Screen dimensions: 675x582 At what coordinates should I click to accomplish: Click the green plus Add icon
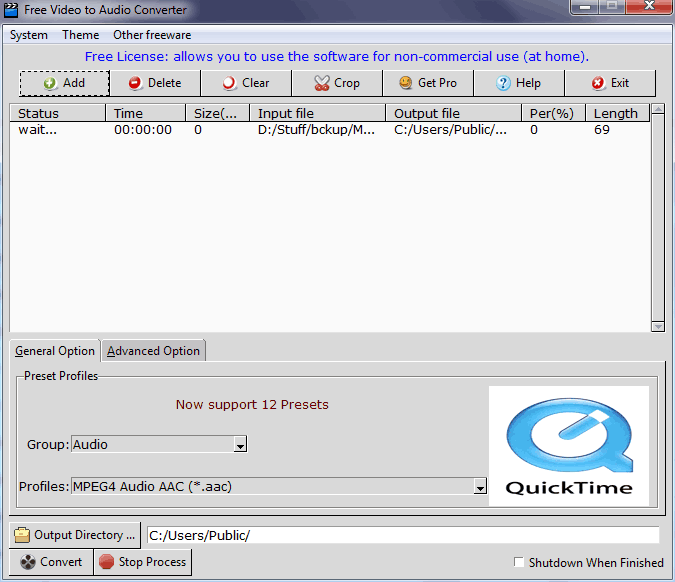pyautogui.click(x=50, y=83)
